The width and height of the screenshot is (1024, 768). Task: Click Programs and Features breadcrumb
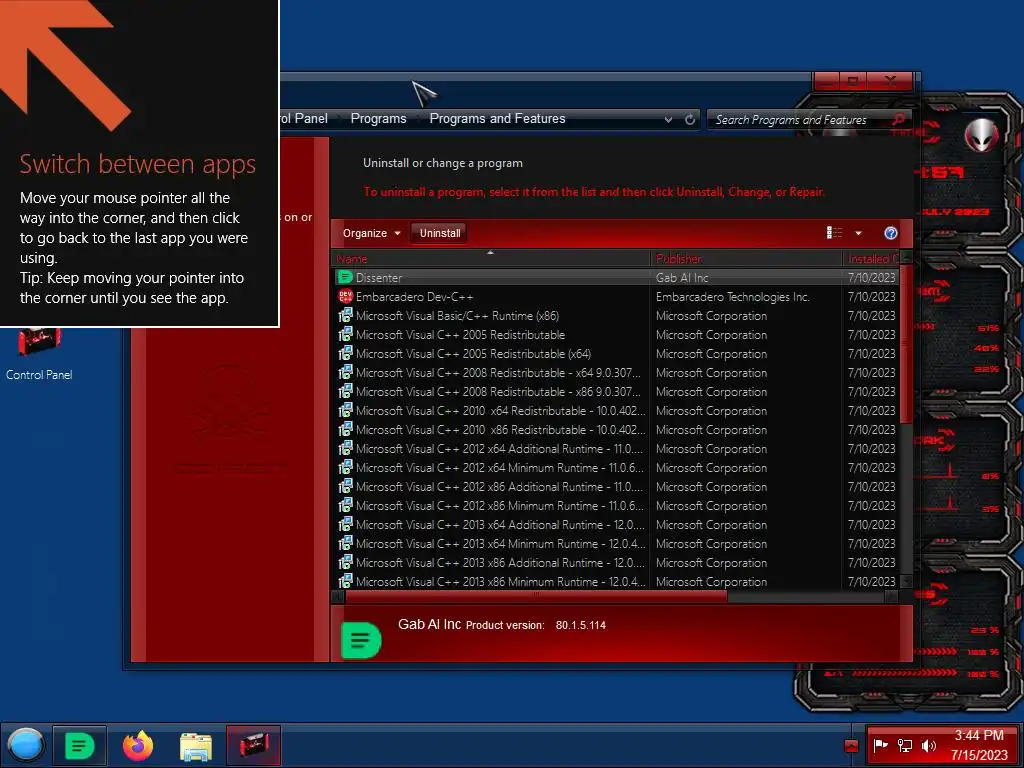pyautogui.click(x=497, y=119)
